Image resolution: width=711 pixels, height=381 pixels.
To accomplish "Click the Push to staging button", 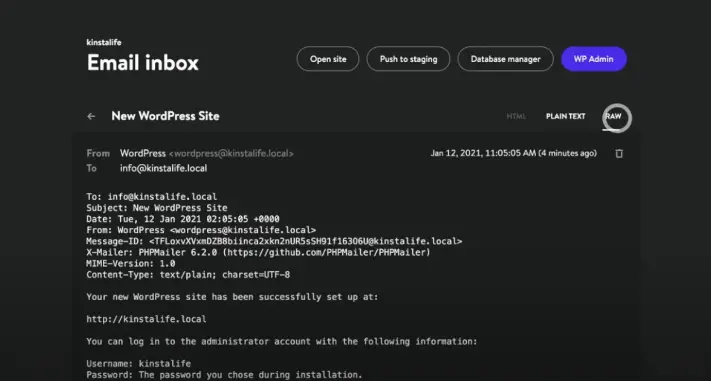I will [x=408, y=59].
